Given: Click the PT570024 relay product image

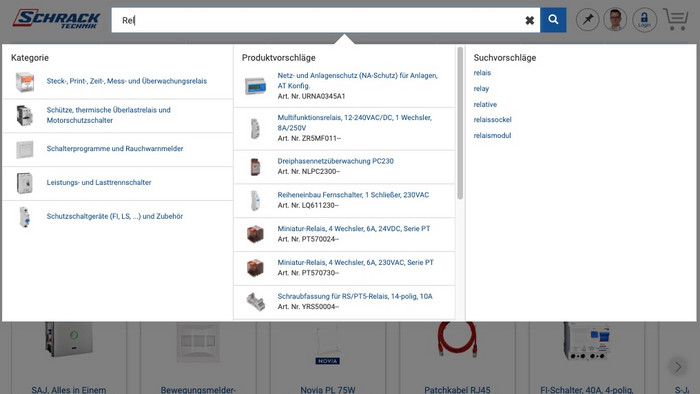Looking at the screenshot, I should 255,234.
